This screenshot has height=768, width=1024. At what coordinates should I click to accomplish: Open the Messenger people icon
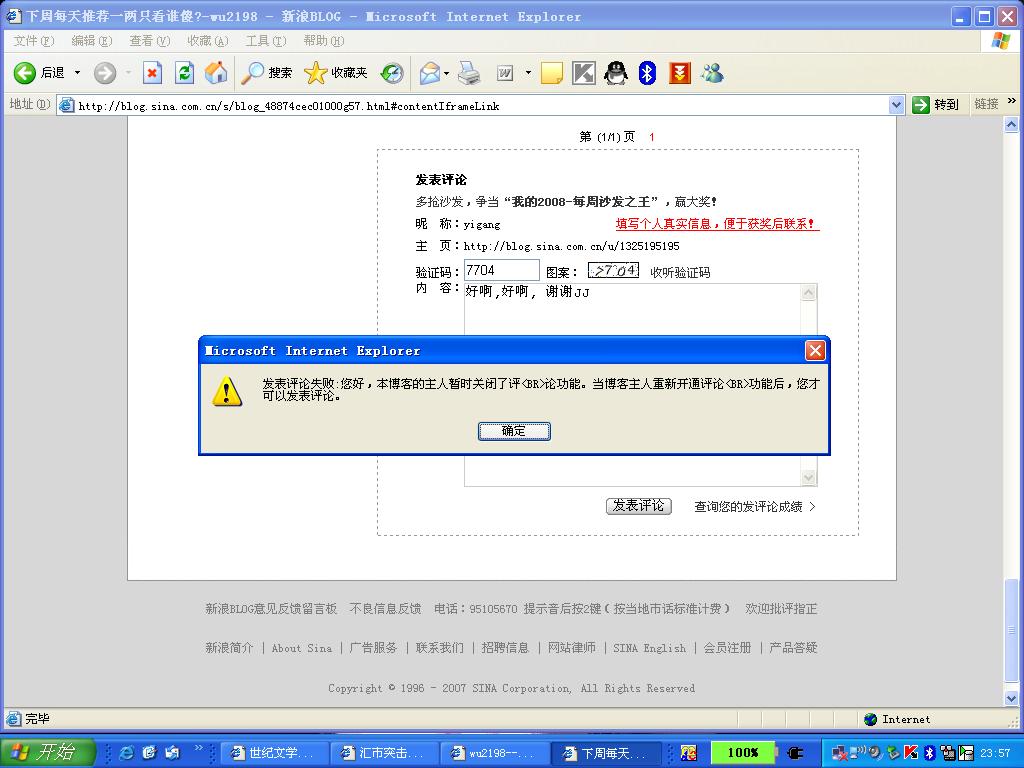[x=712, y=73]
